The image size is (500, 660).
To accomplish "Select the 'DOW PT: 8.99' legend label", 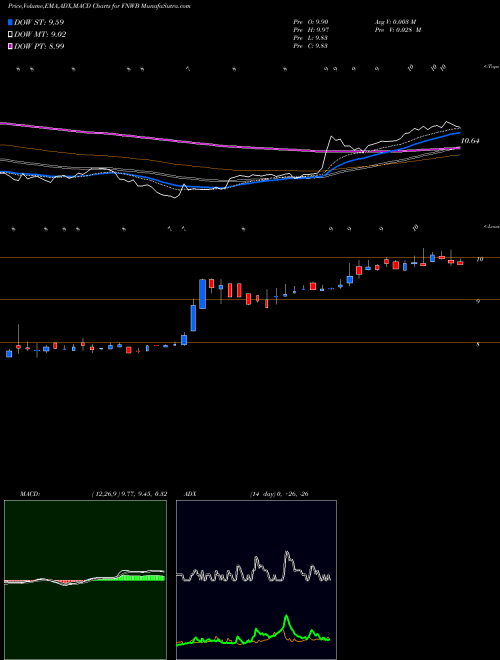I will click(39, 46).
